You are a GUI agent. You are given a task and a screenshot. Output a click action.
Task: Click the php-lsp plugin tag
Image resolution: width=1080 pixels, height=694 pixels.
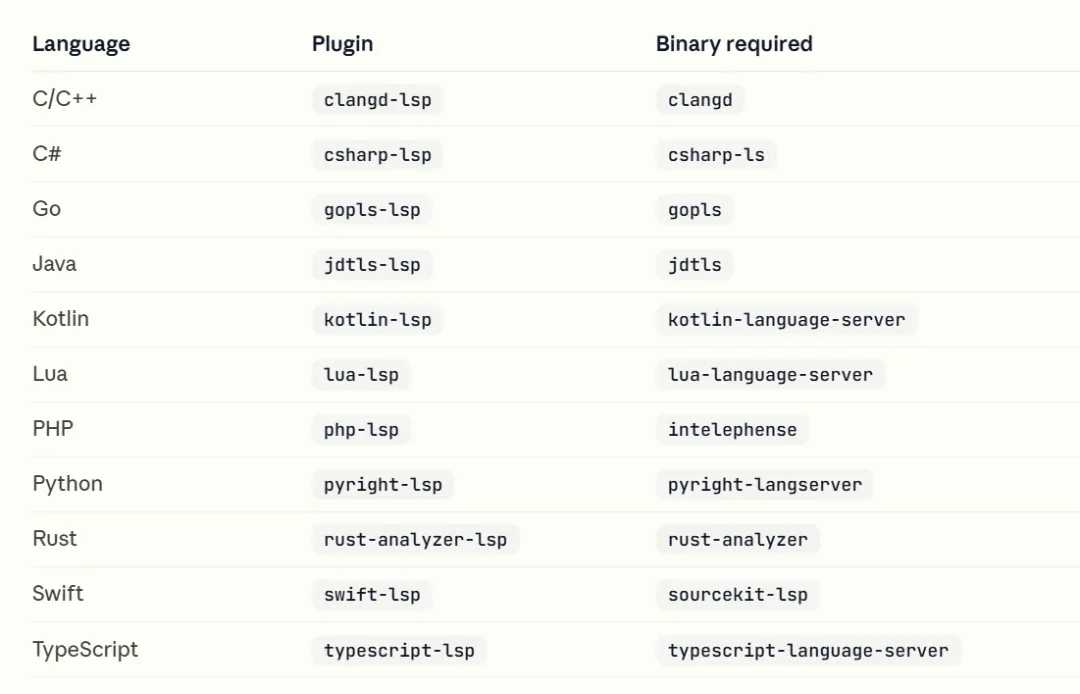coord(361,430)
